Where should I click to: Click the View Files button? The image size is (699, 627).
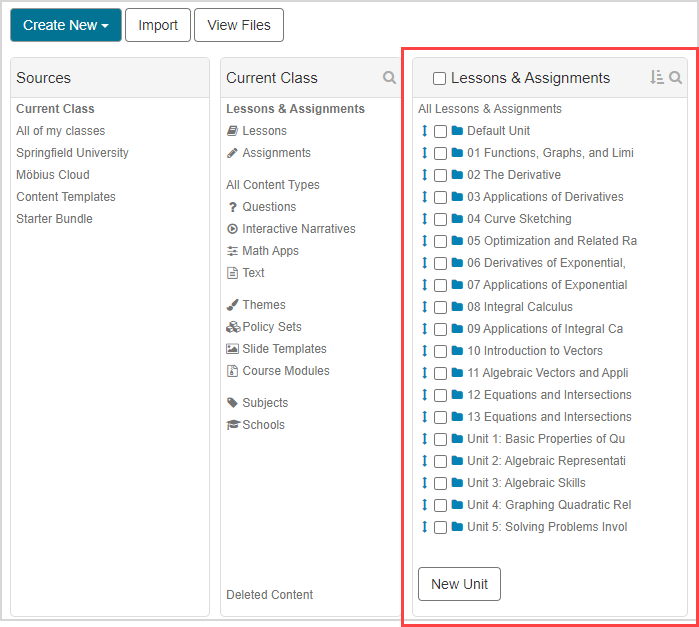[x=239, y=25]
